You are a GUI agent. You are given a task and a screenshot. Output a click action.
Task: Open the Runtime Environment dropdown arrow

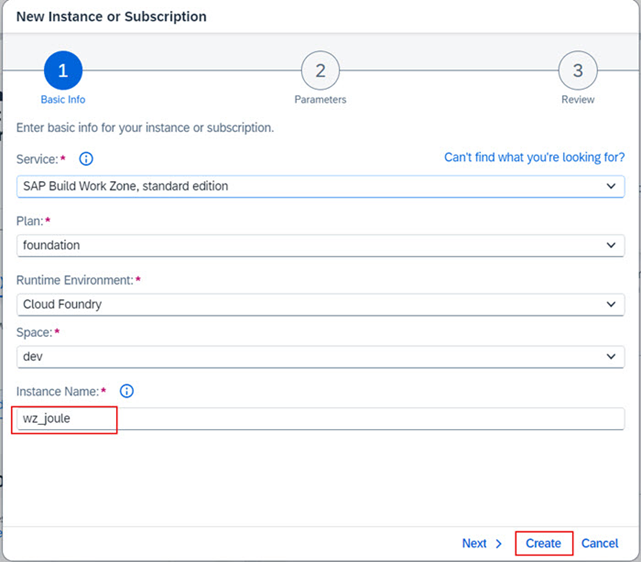click(x=611, y=304)
